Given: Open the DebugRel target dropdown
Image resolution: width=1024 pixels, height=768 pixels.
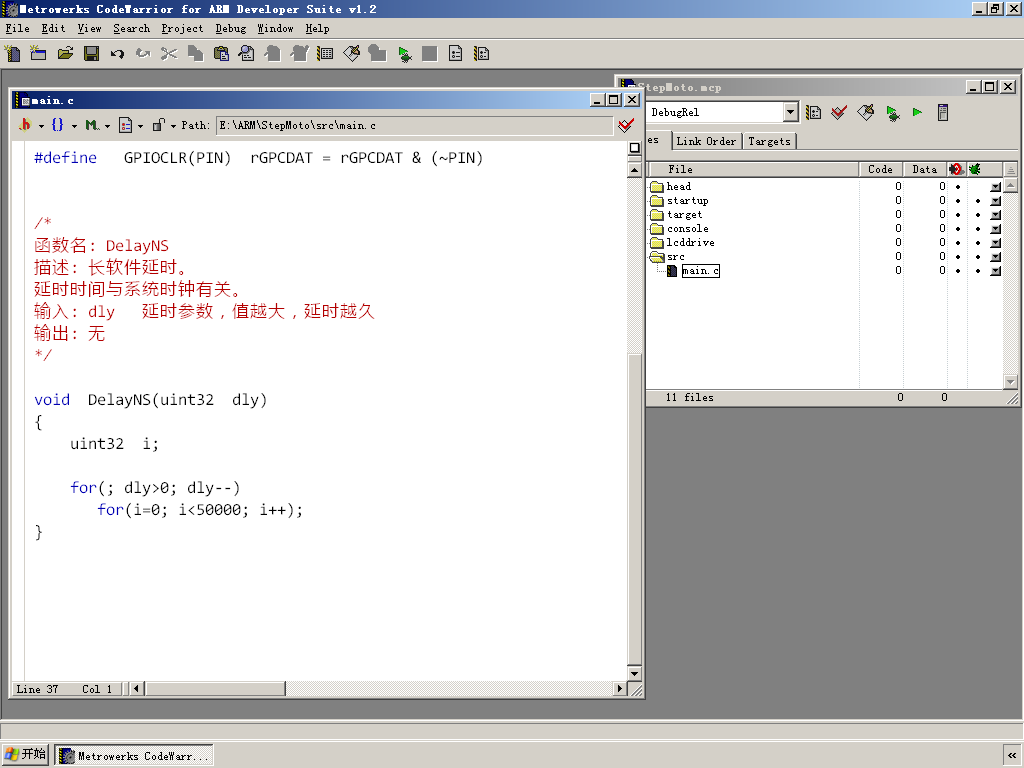Looking at the screenshot, I should (790, 112).
